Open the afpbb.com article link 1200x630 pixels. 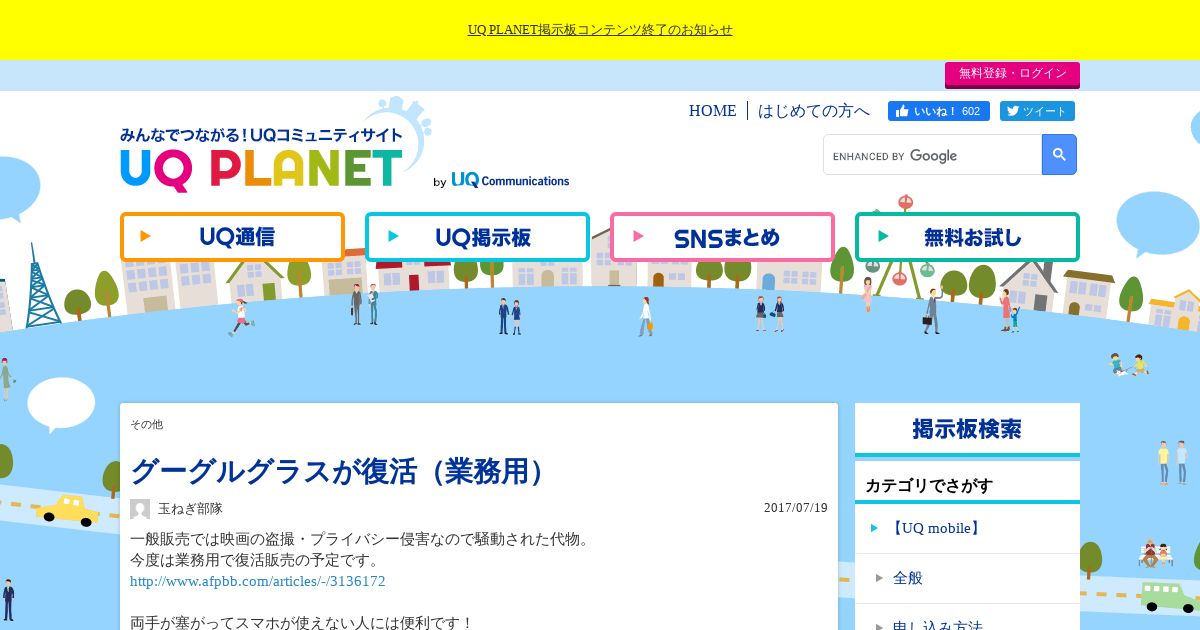(257, 581)
